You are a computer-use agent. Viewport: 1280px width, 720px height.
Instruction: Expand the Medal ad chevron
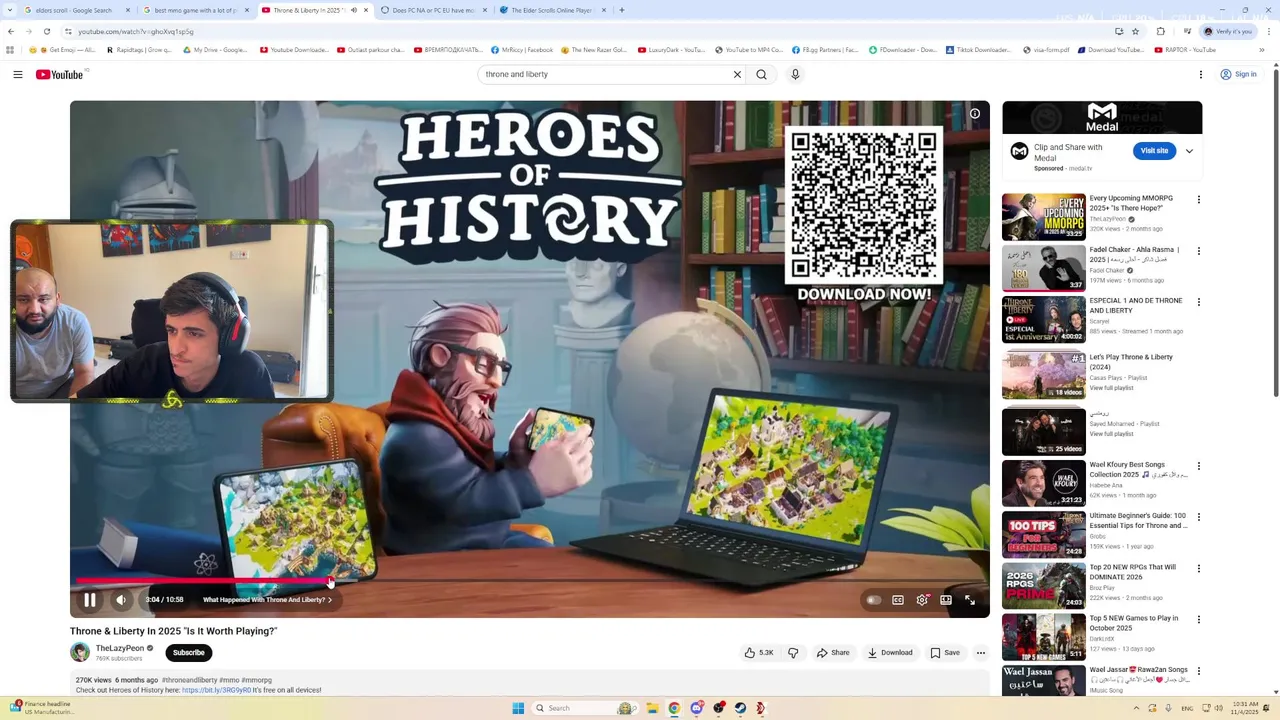coord(1189,151)
